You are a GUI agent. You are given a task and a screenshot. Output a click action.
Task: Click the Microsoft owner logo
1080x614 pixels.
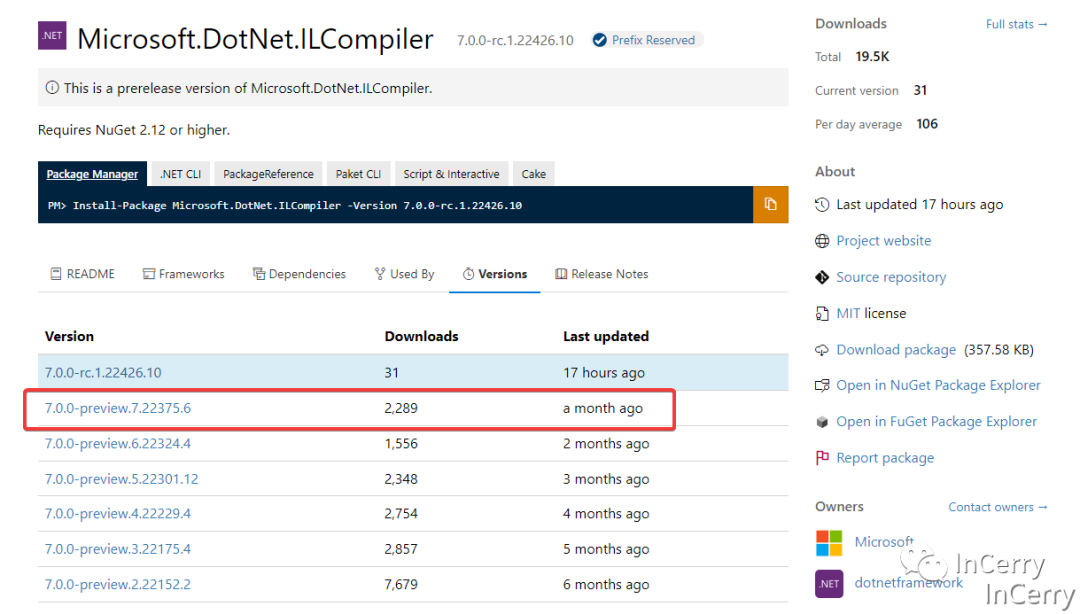coord(829,543)
